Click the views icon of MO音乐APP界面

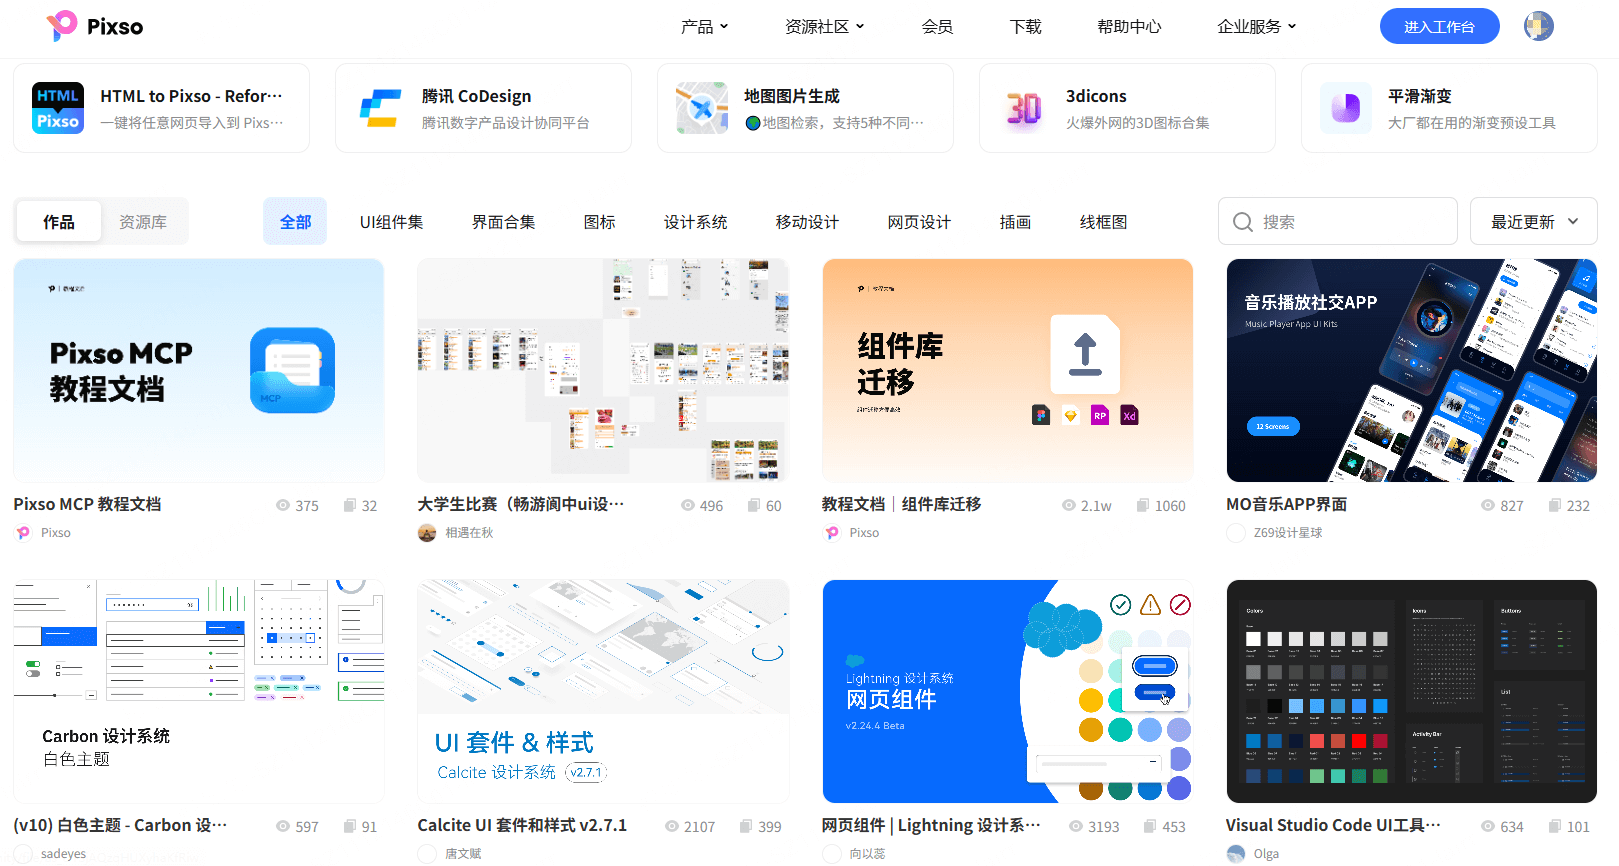1488,506
